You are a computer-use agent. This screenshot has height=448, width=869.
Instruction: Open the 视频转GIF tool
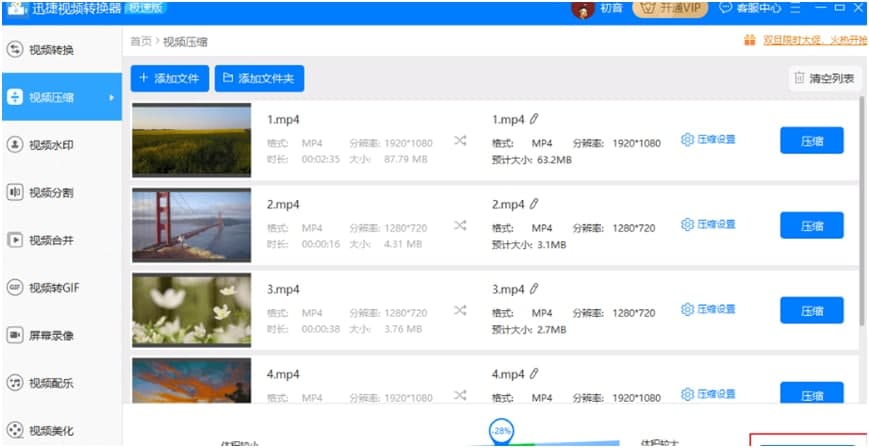tap(15, 288)
